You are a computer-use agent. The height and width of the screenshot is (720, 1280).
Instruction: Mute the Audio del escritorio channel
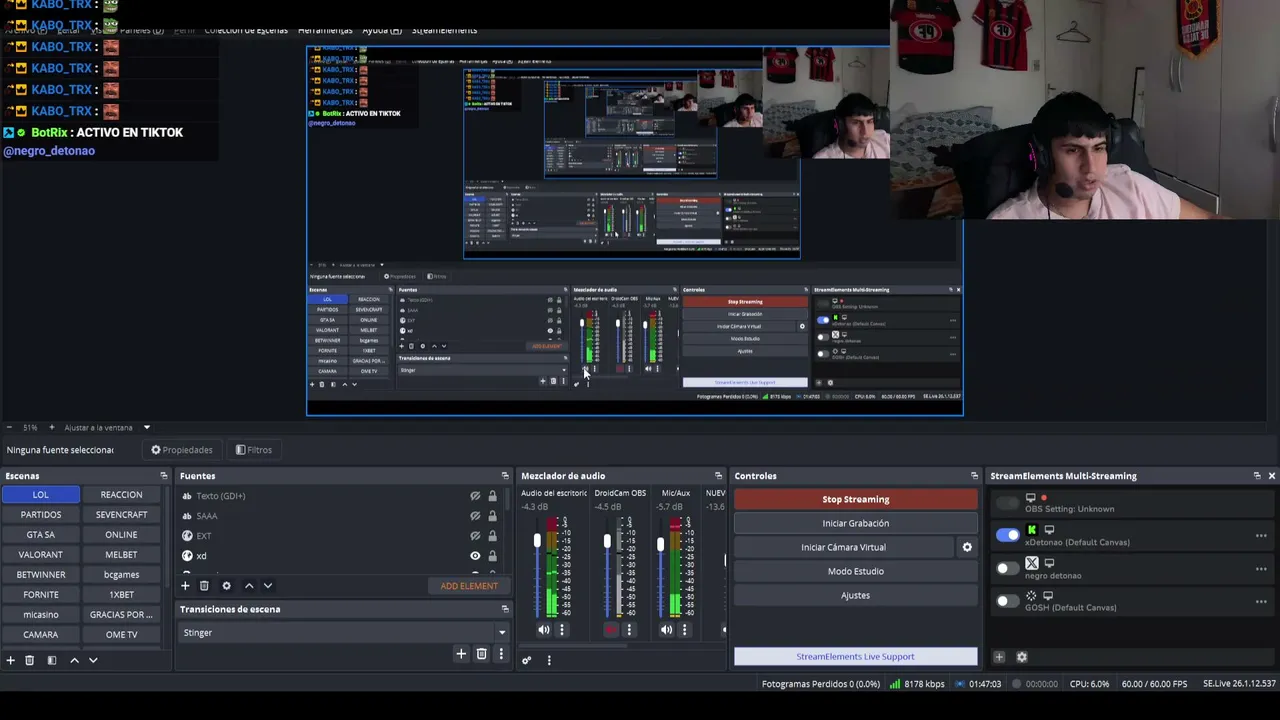tap(543, 630)
